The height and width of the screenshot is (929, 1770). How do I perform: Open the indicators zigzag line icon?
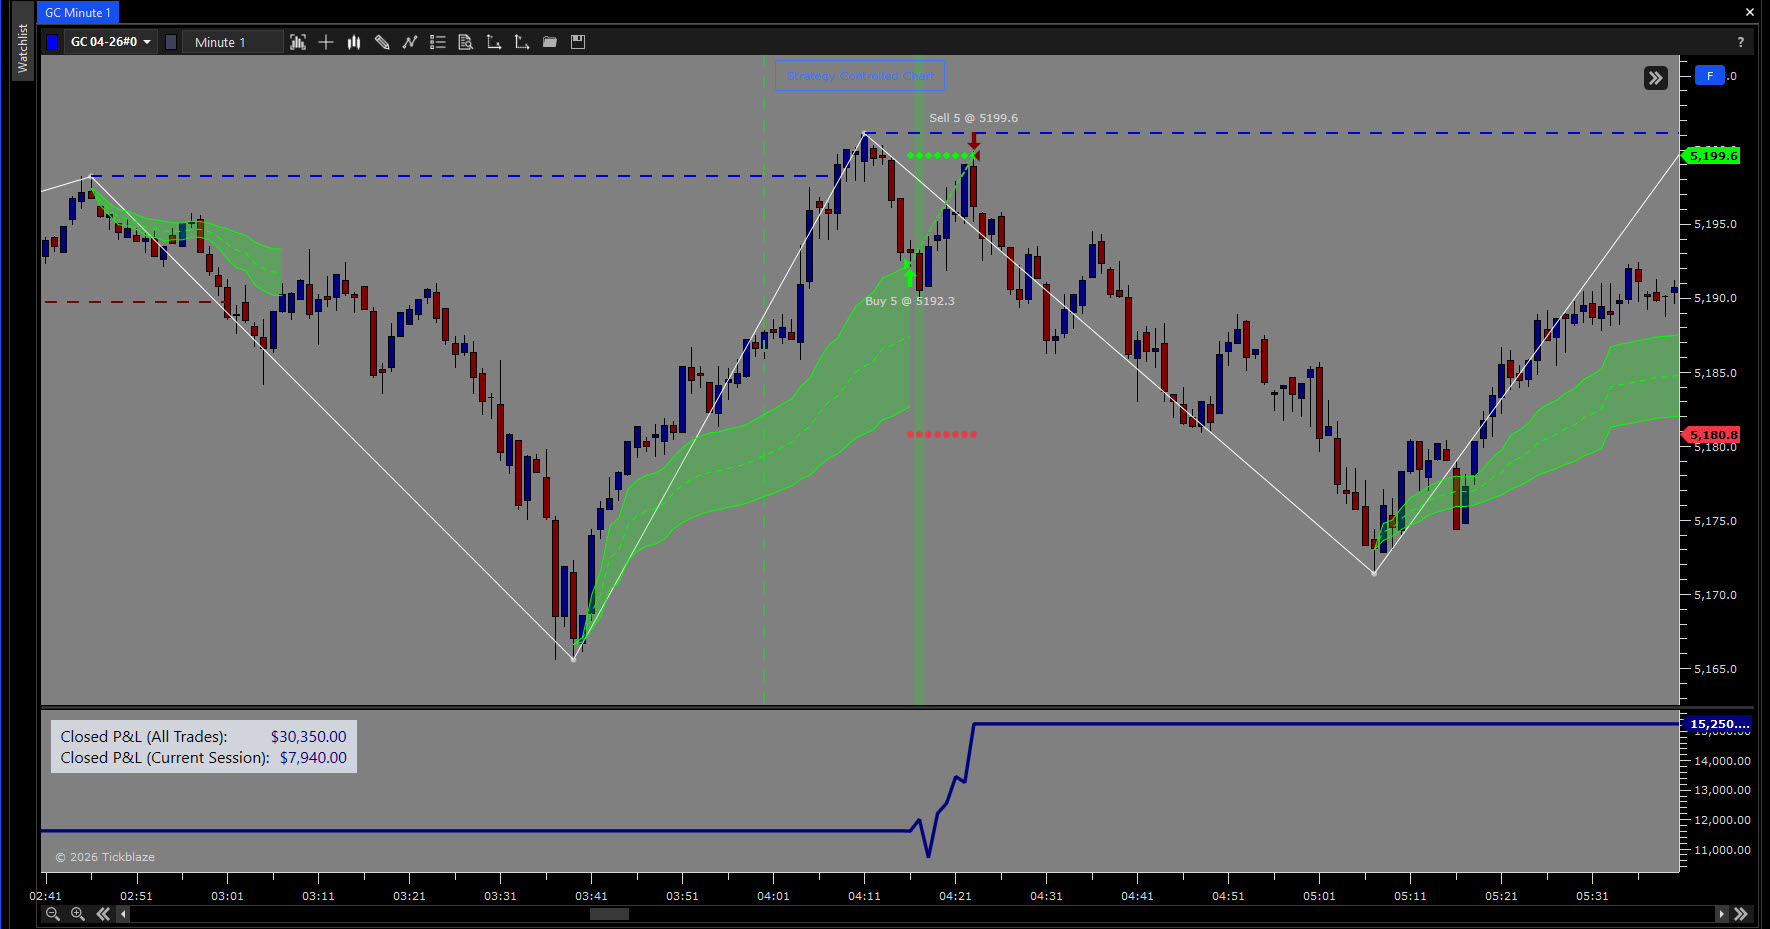[410, 42]
